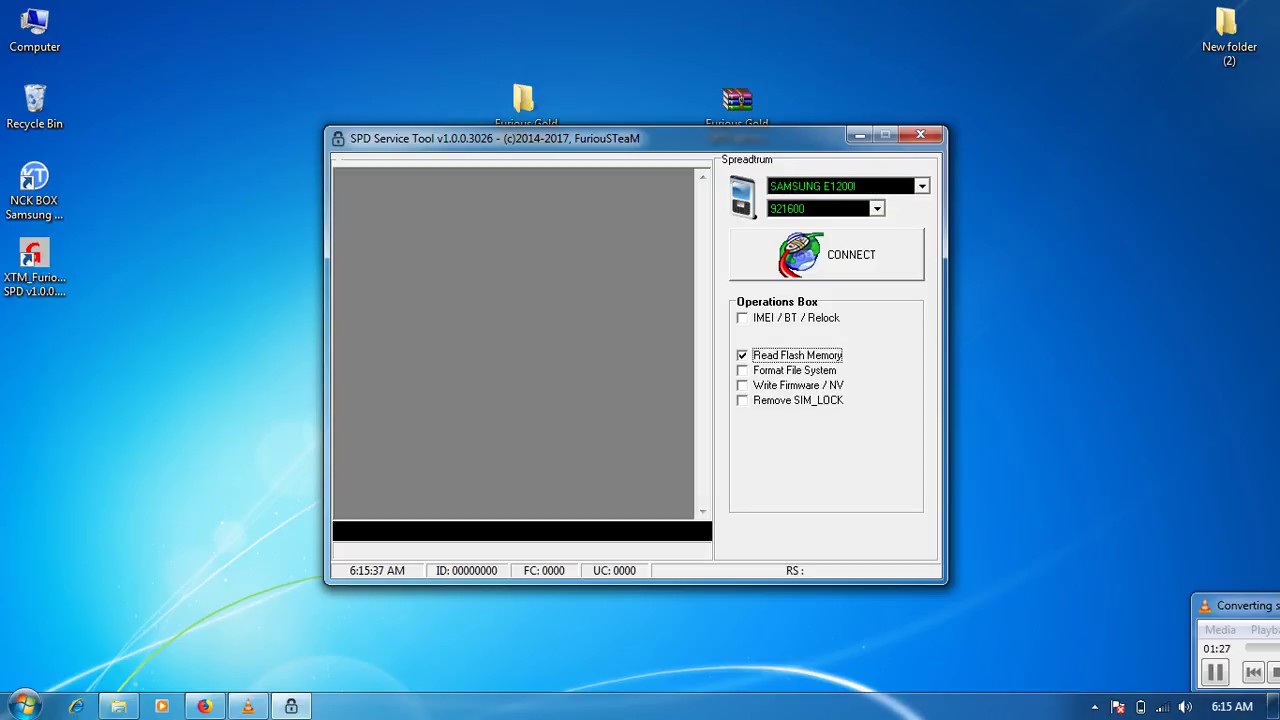Select XTM_Furio SPD desktop shortcut
1280x720 pixels.
coord(34,268)
